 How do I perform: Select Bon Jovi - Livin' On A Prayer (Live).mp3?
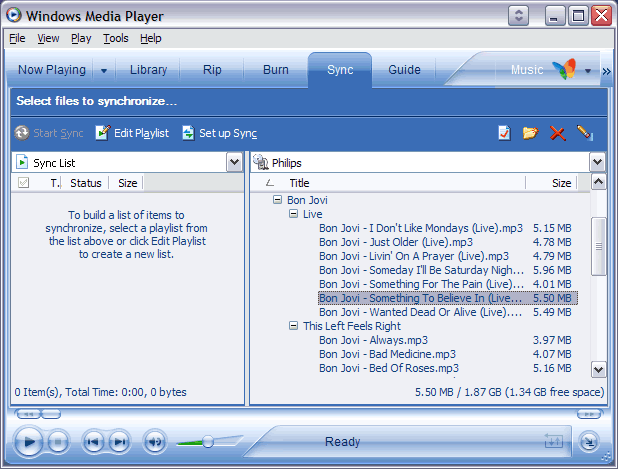click(x=448, y=256)
